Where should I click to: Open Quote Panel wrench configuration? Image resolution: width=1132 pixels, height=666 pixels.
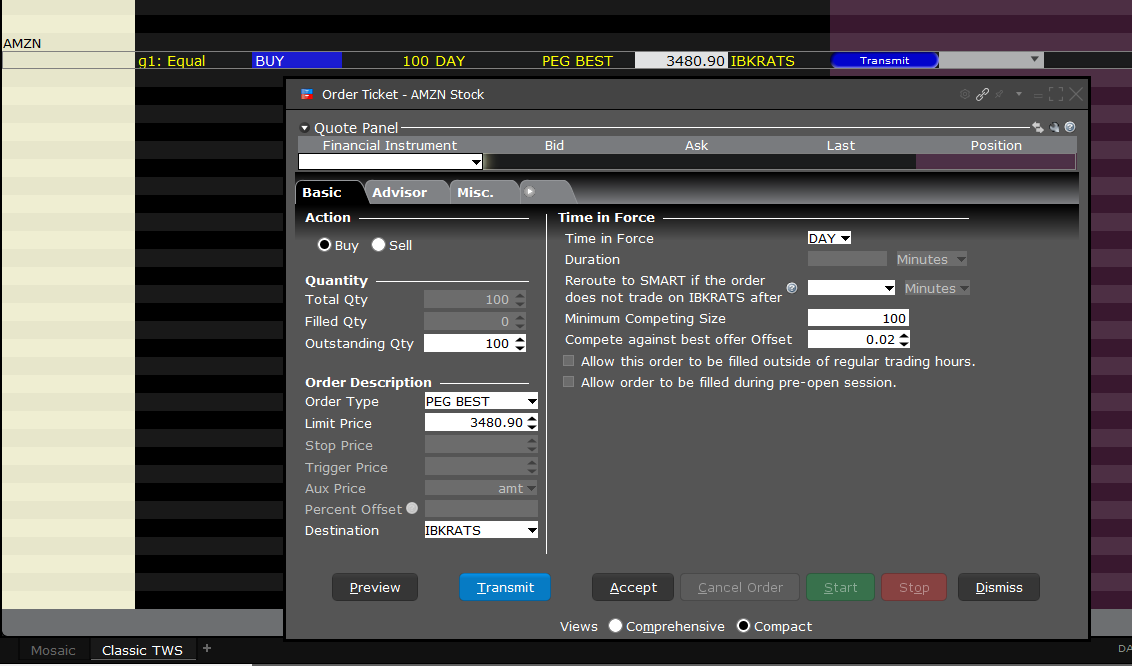(x=1054, y=128)
